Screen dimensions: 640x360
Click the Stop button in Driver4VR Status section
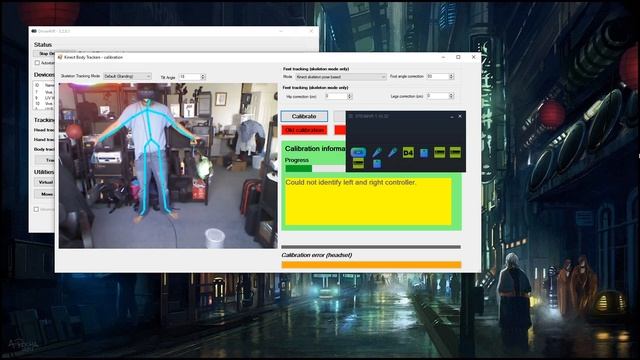[44, 53]
